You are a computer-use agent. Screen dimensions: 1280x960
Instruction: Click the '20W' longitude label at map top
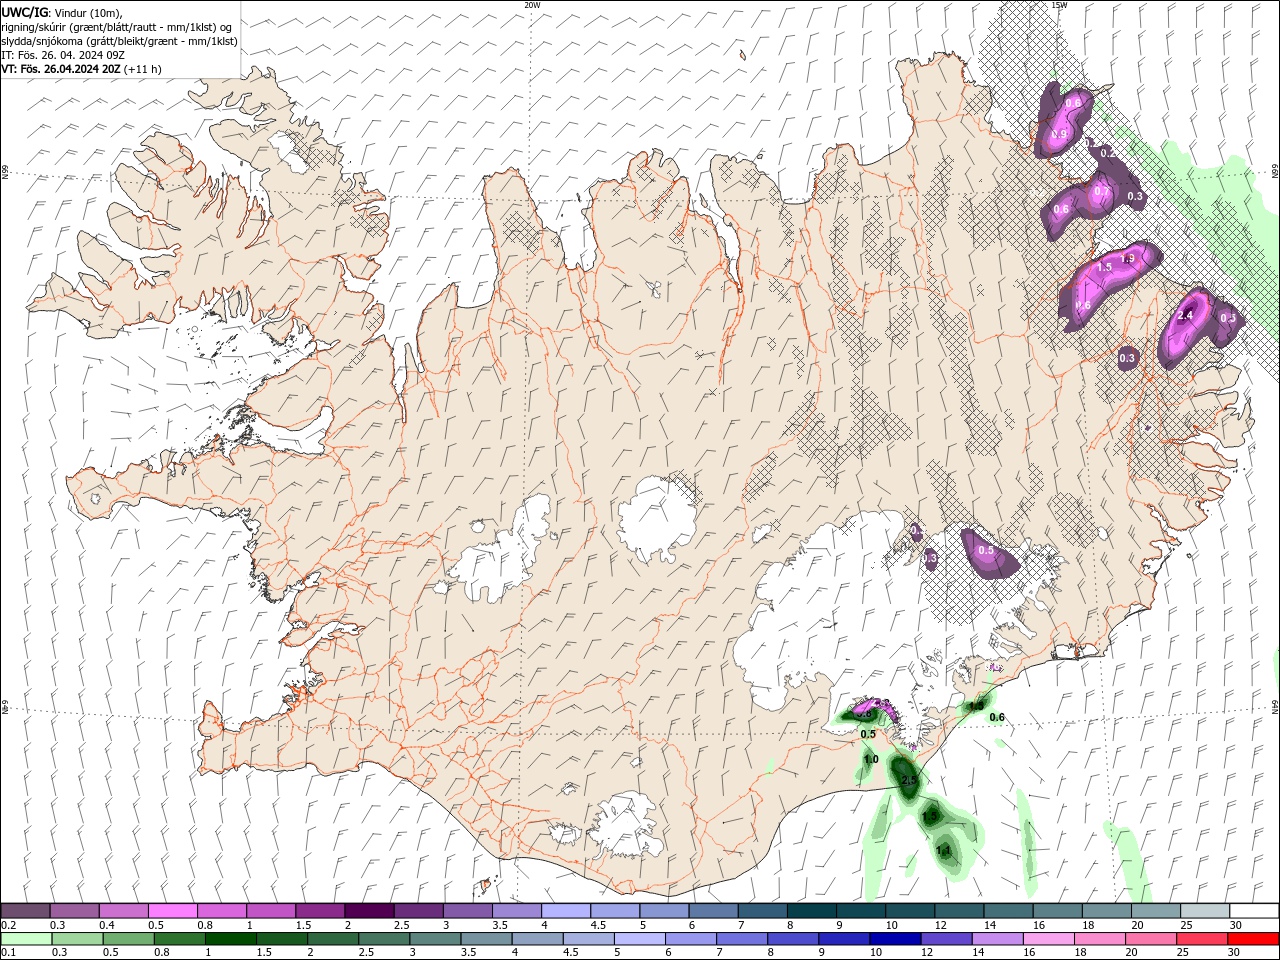point(532,5)
